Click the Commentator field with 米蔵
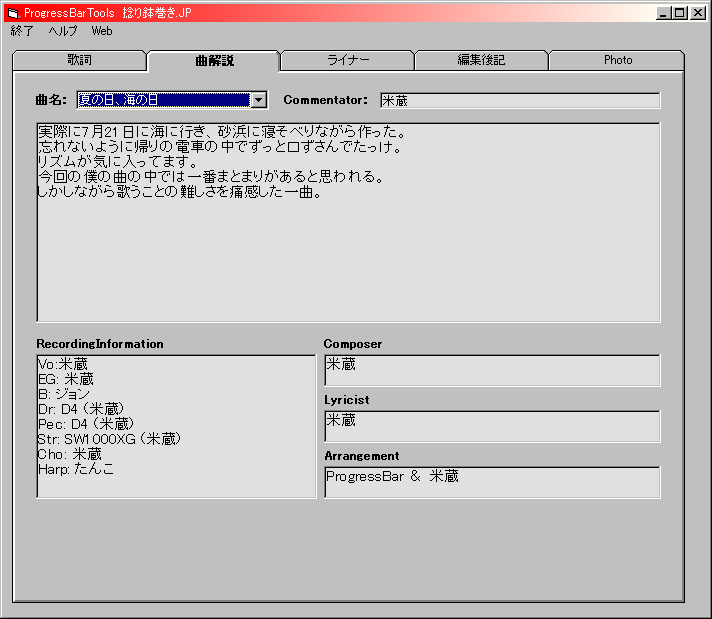The width and height of the screenshot is (712, 619). [520, 100]
